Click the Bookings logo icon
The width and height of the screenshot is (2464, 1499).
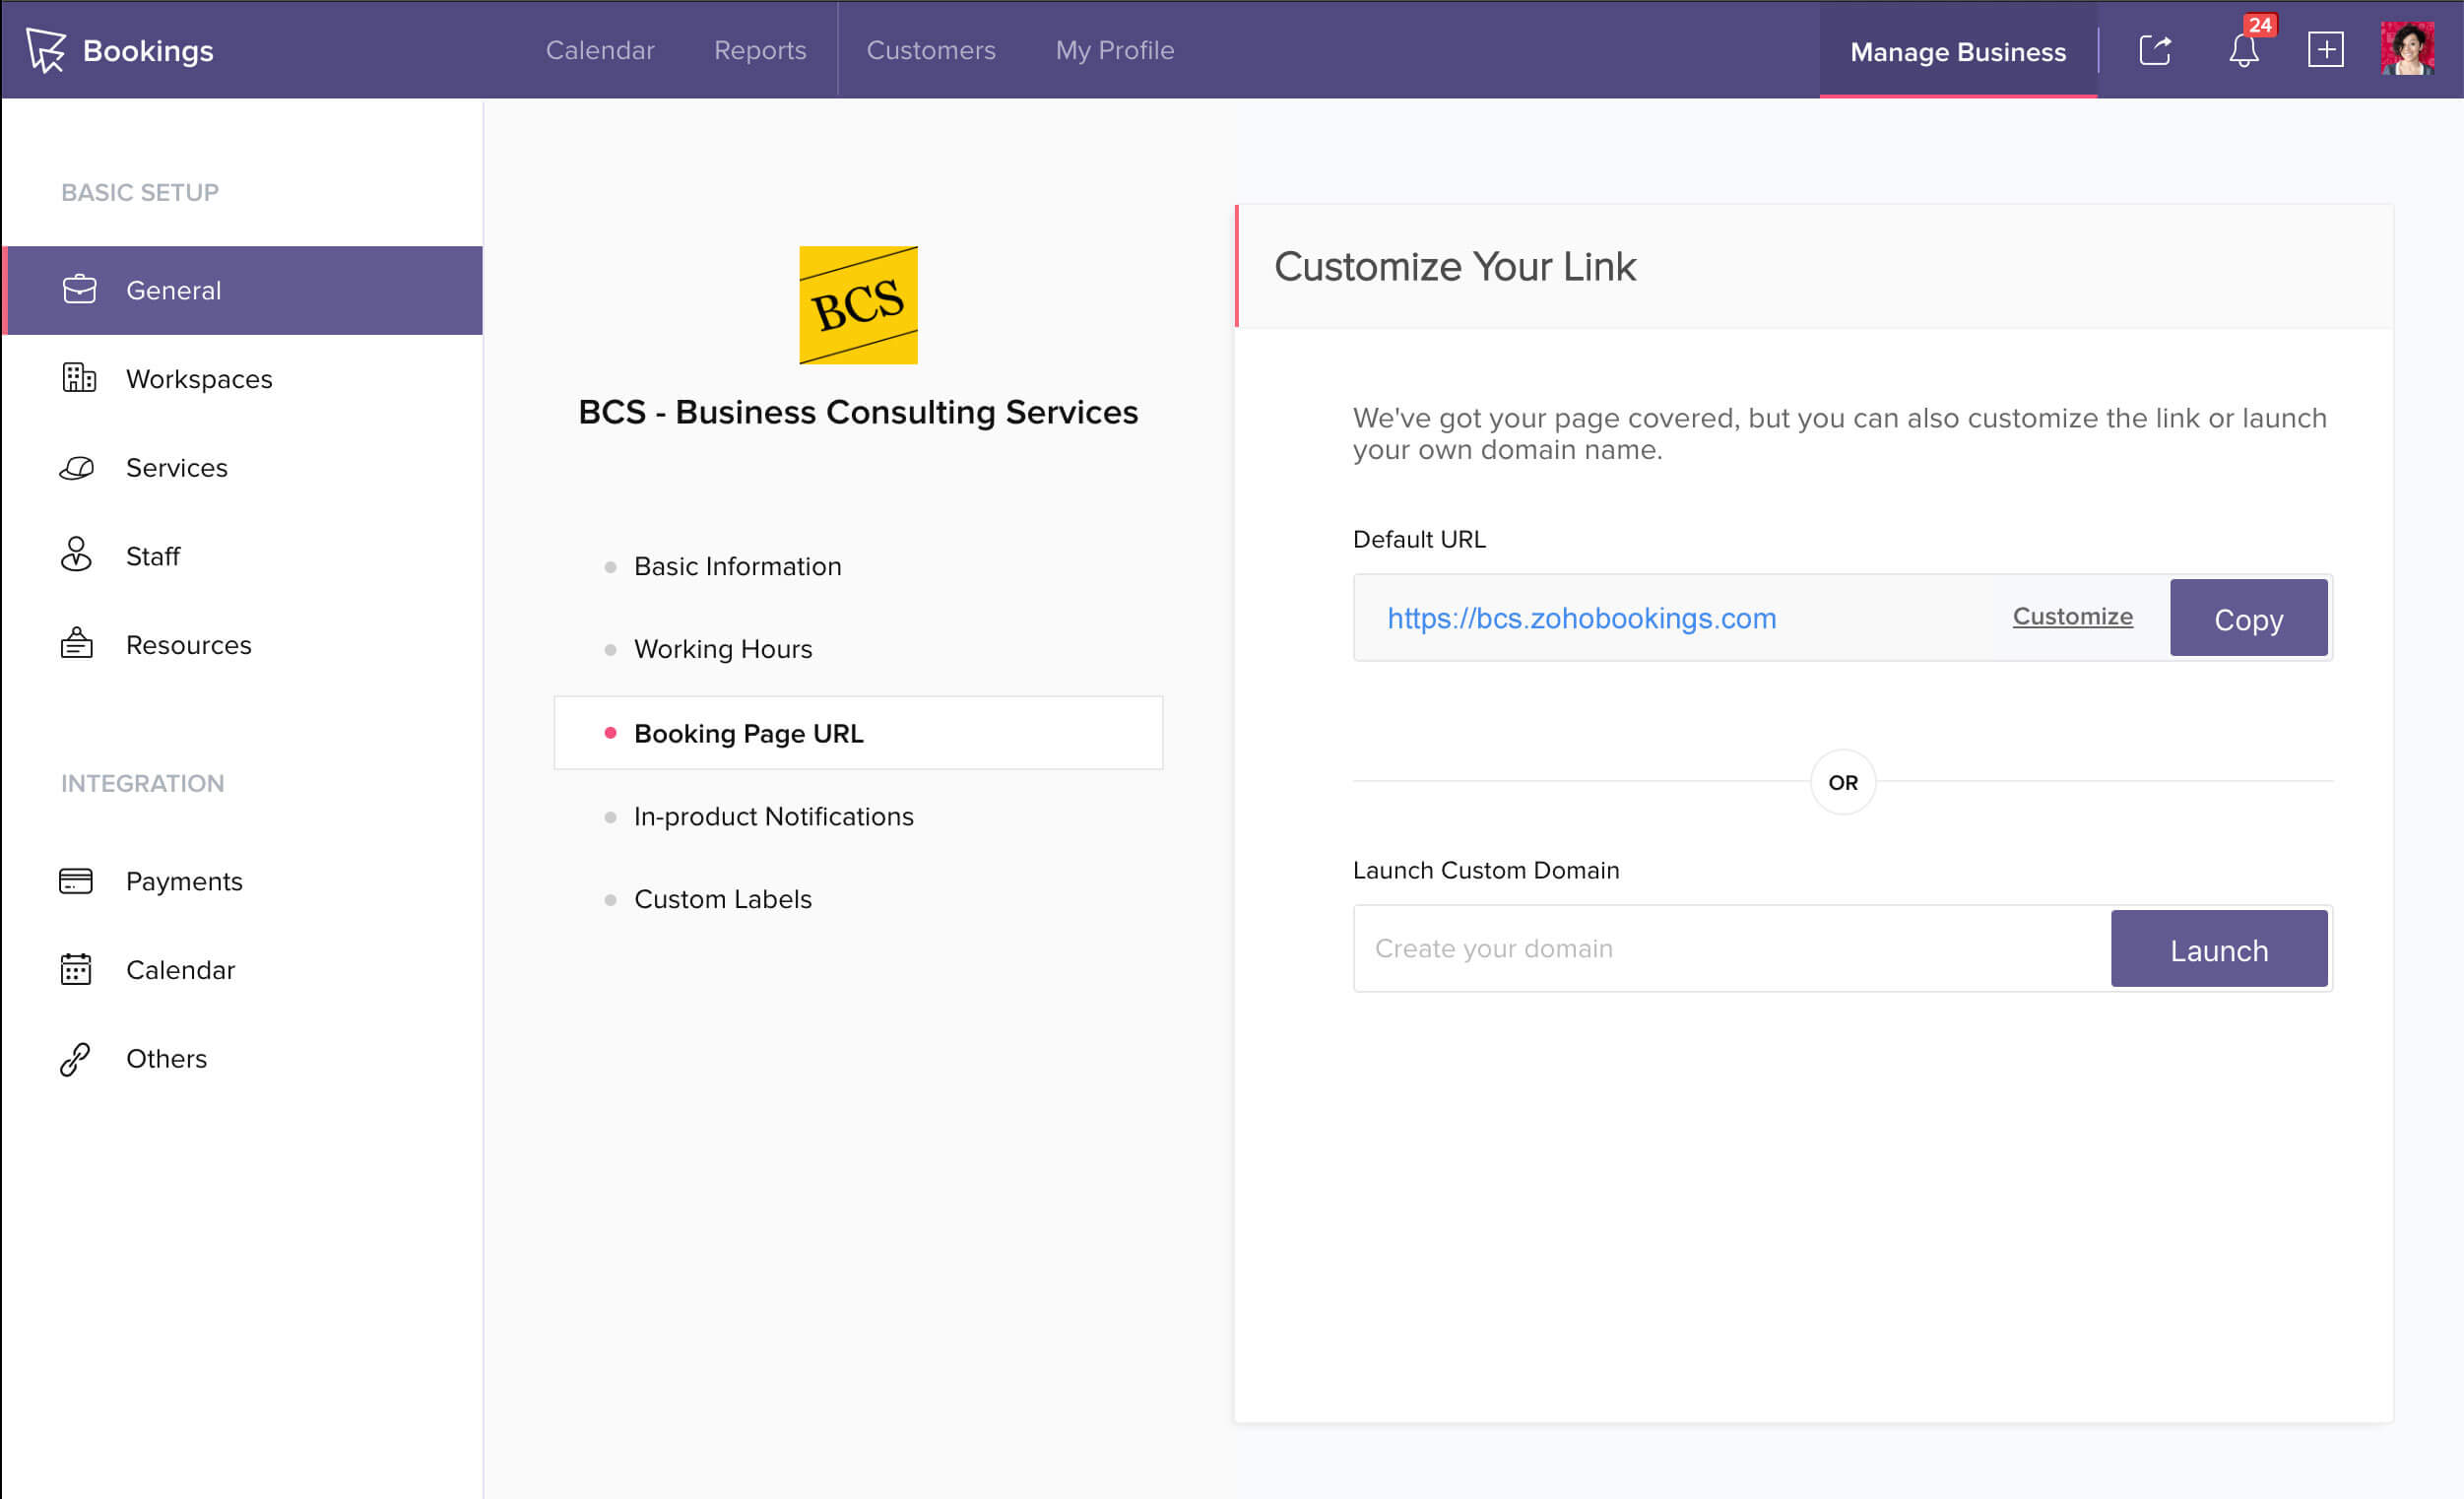pyautogui.click(x=46, y=50)
